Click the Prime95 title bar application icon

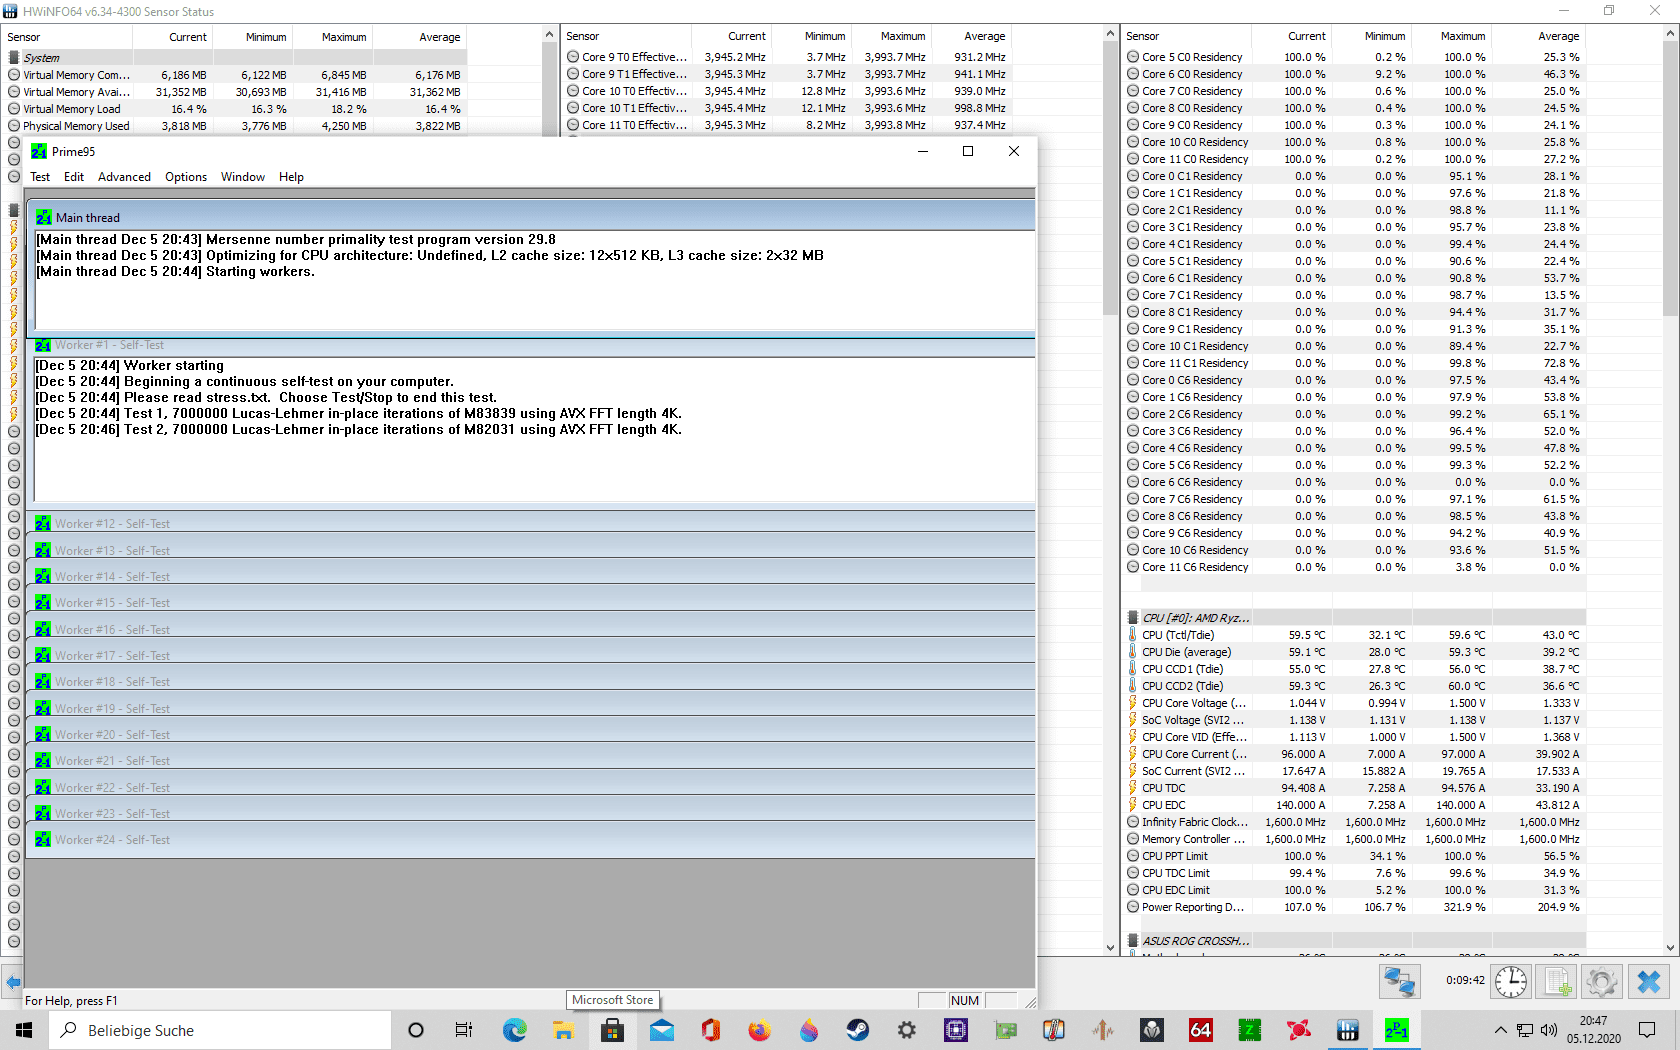click(x=39, y=151)
